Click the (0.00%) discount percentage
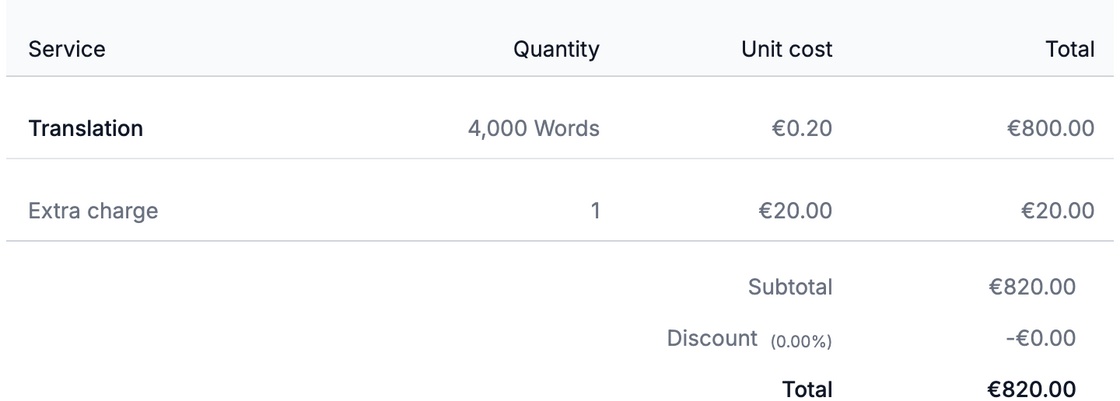The image size is (1120, 401). (801, 341)
